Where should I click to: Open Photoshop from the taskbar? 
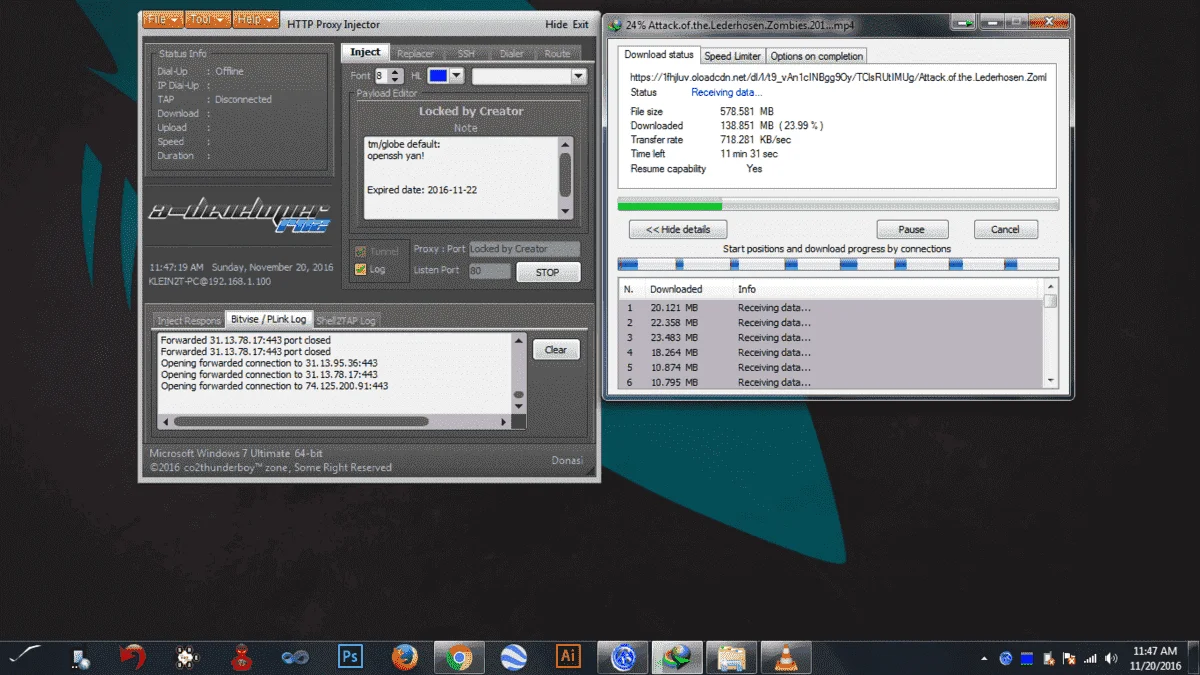coord(351,657)
